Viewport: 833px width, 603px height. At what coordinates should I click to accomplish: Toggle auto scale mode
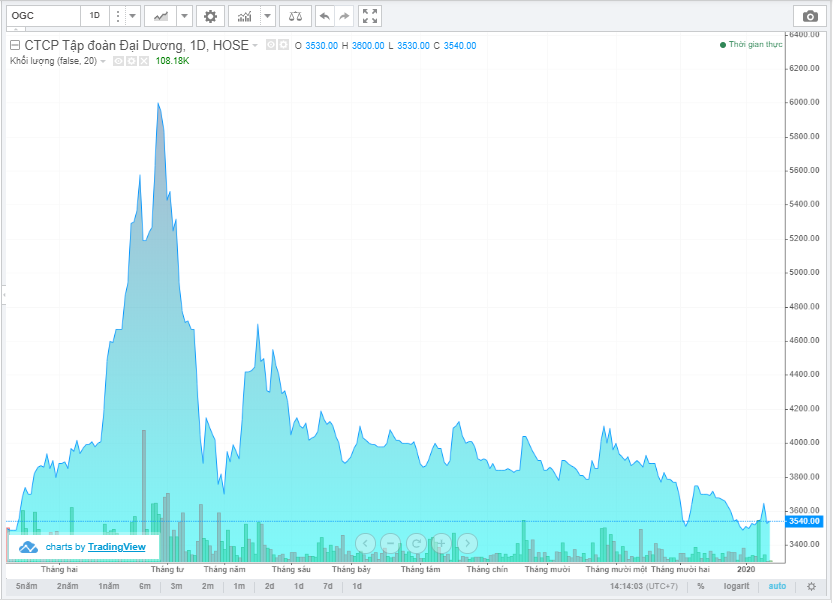click(777, 586)
